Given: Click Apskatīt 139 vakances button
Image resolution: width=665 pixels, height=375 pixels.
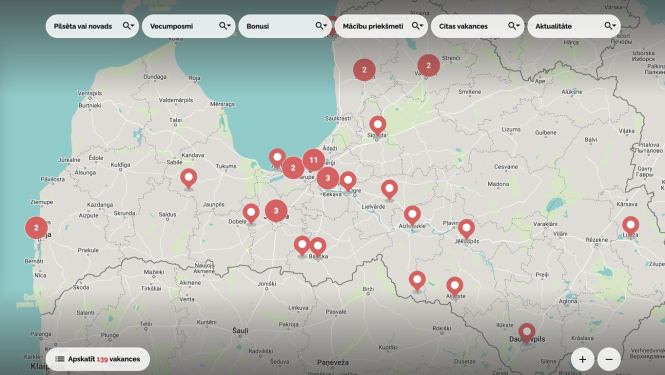Looking at the screenshot, I should (98, 359).
